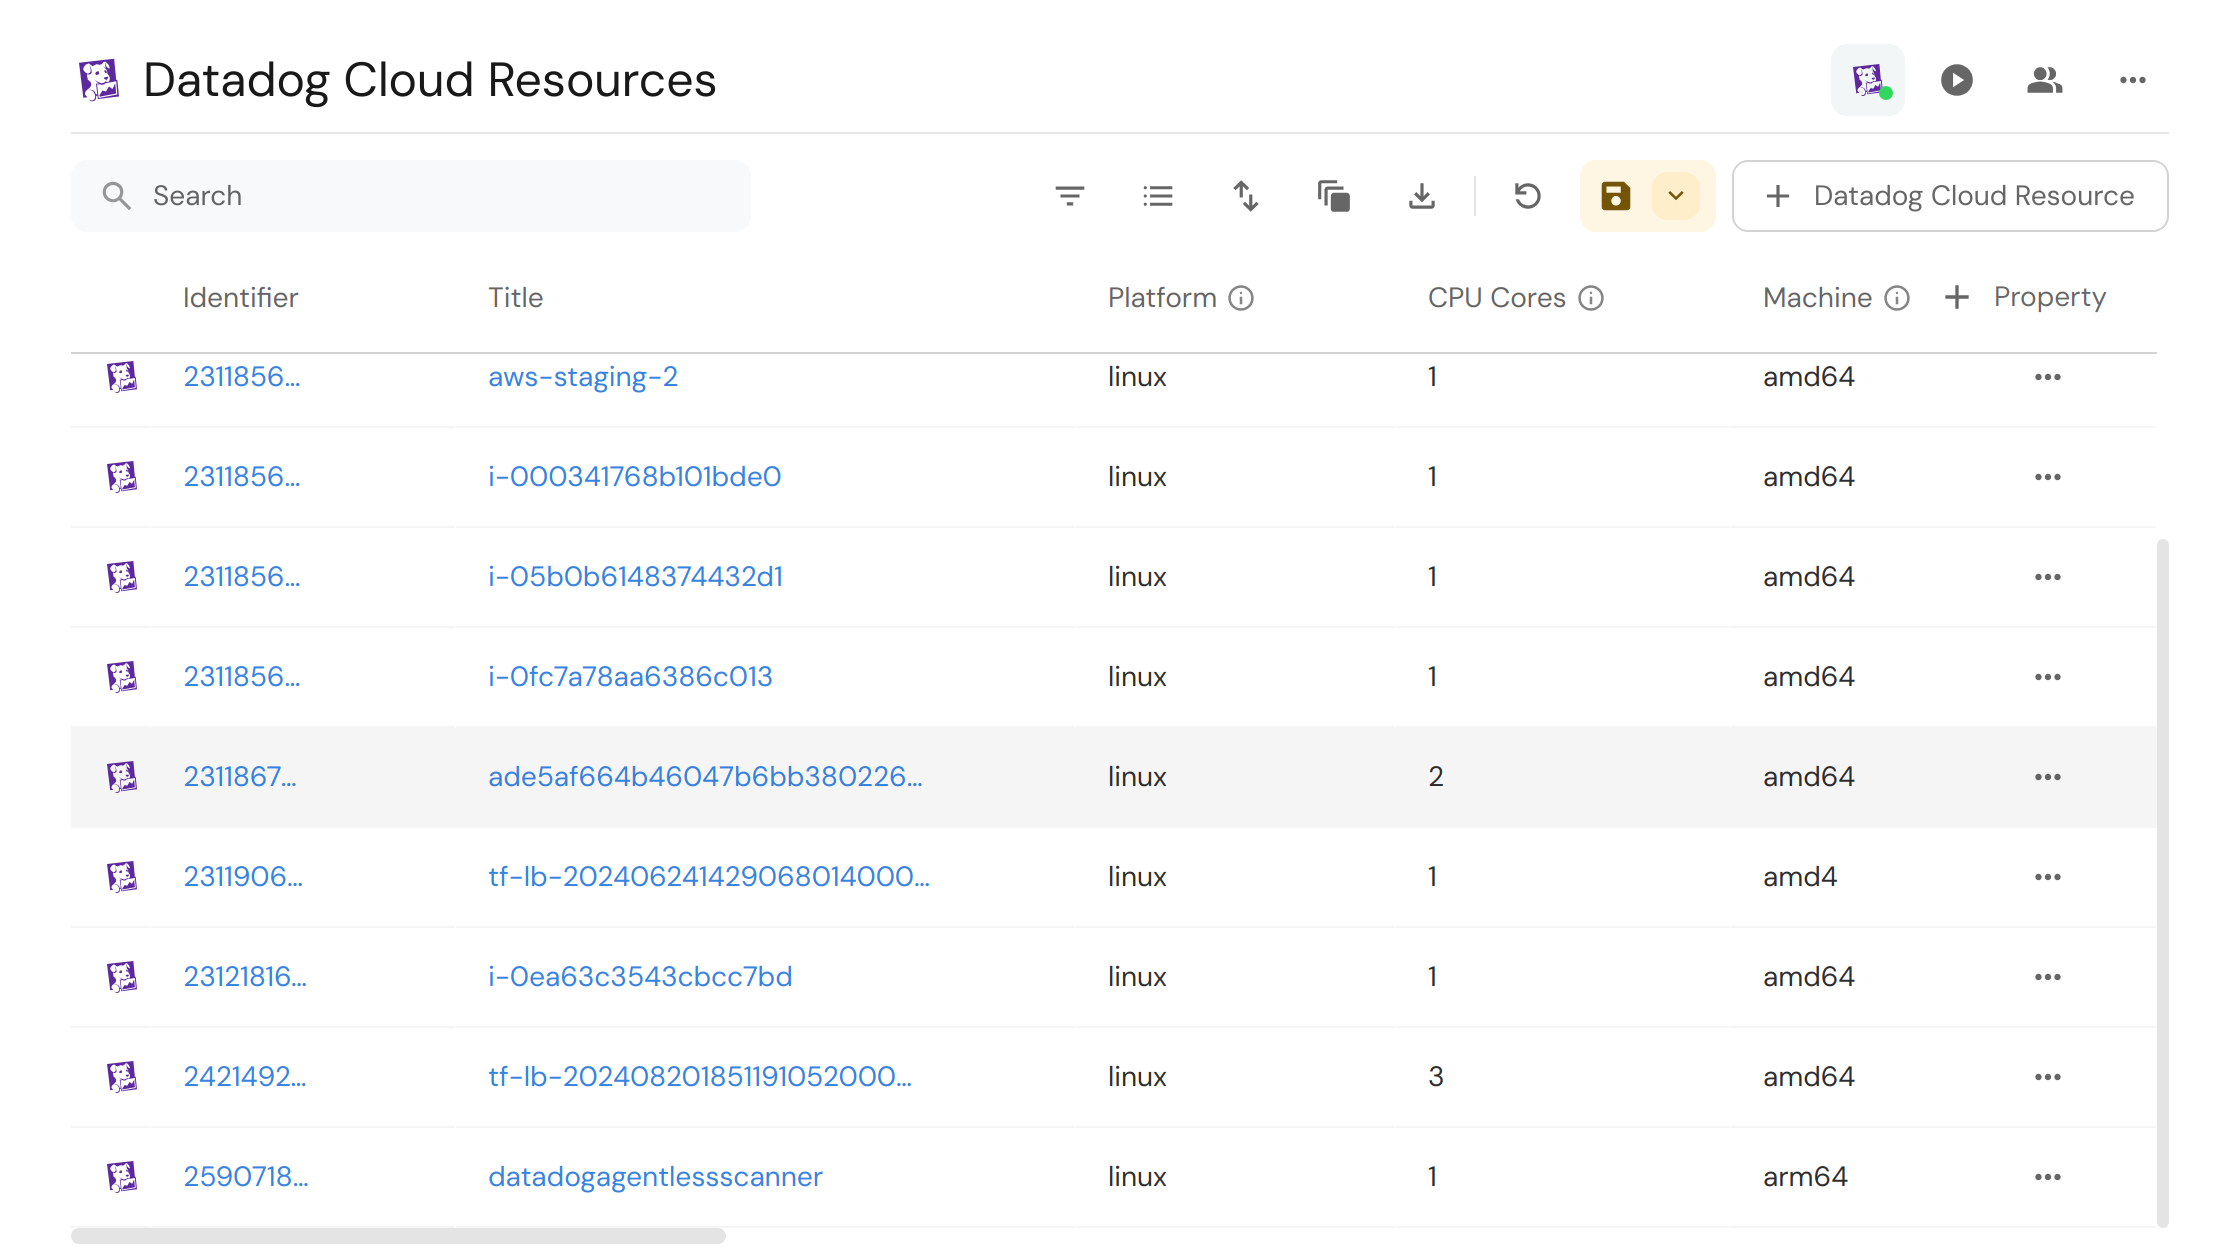Show info for CPU Cores column

(x=1590, y=298)
